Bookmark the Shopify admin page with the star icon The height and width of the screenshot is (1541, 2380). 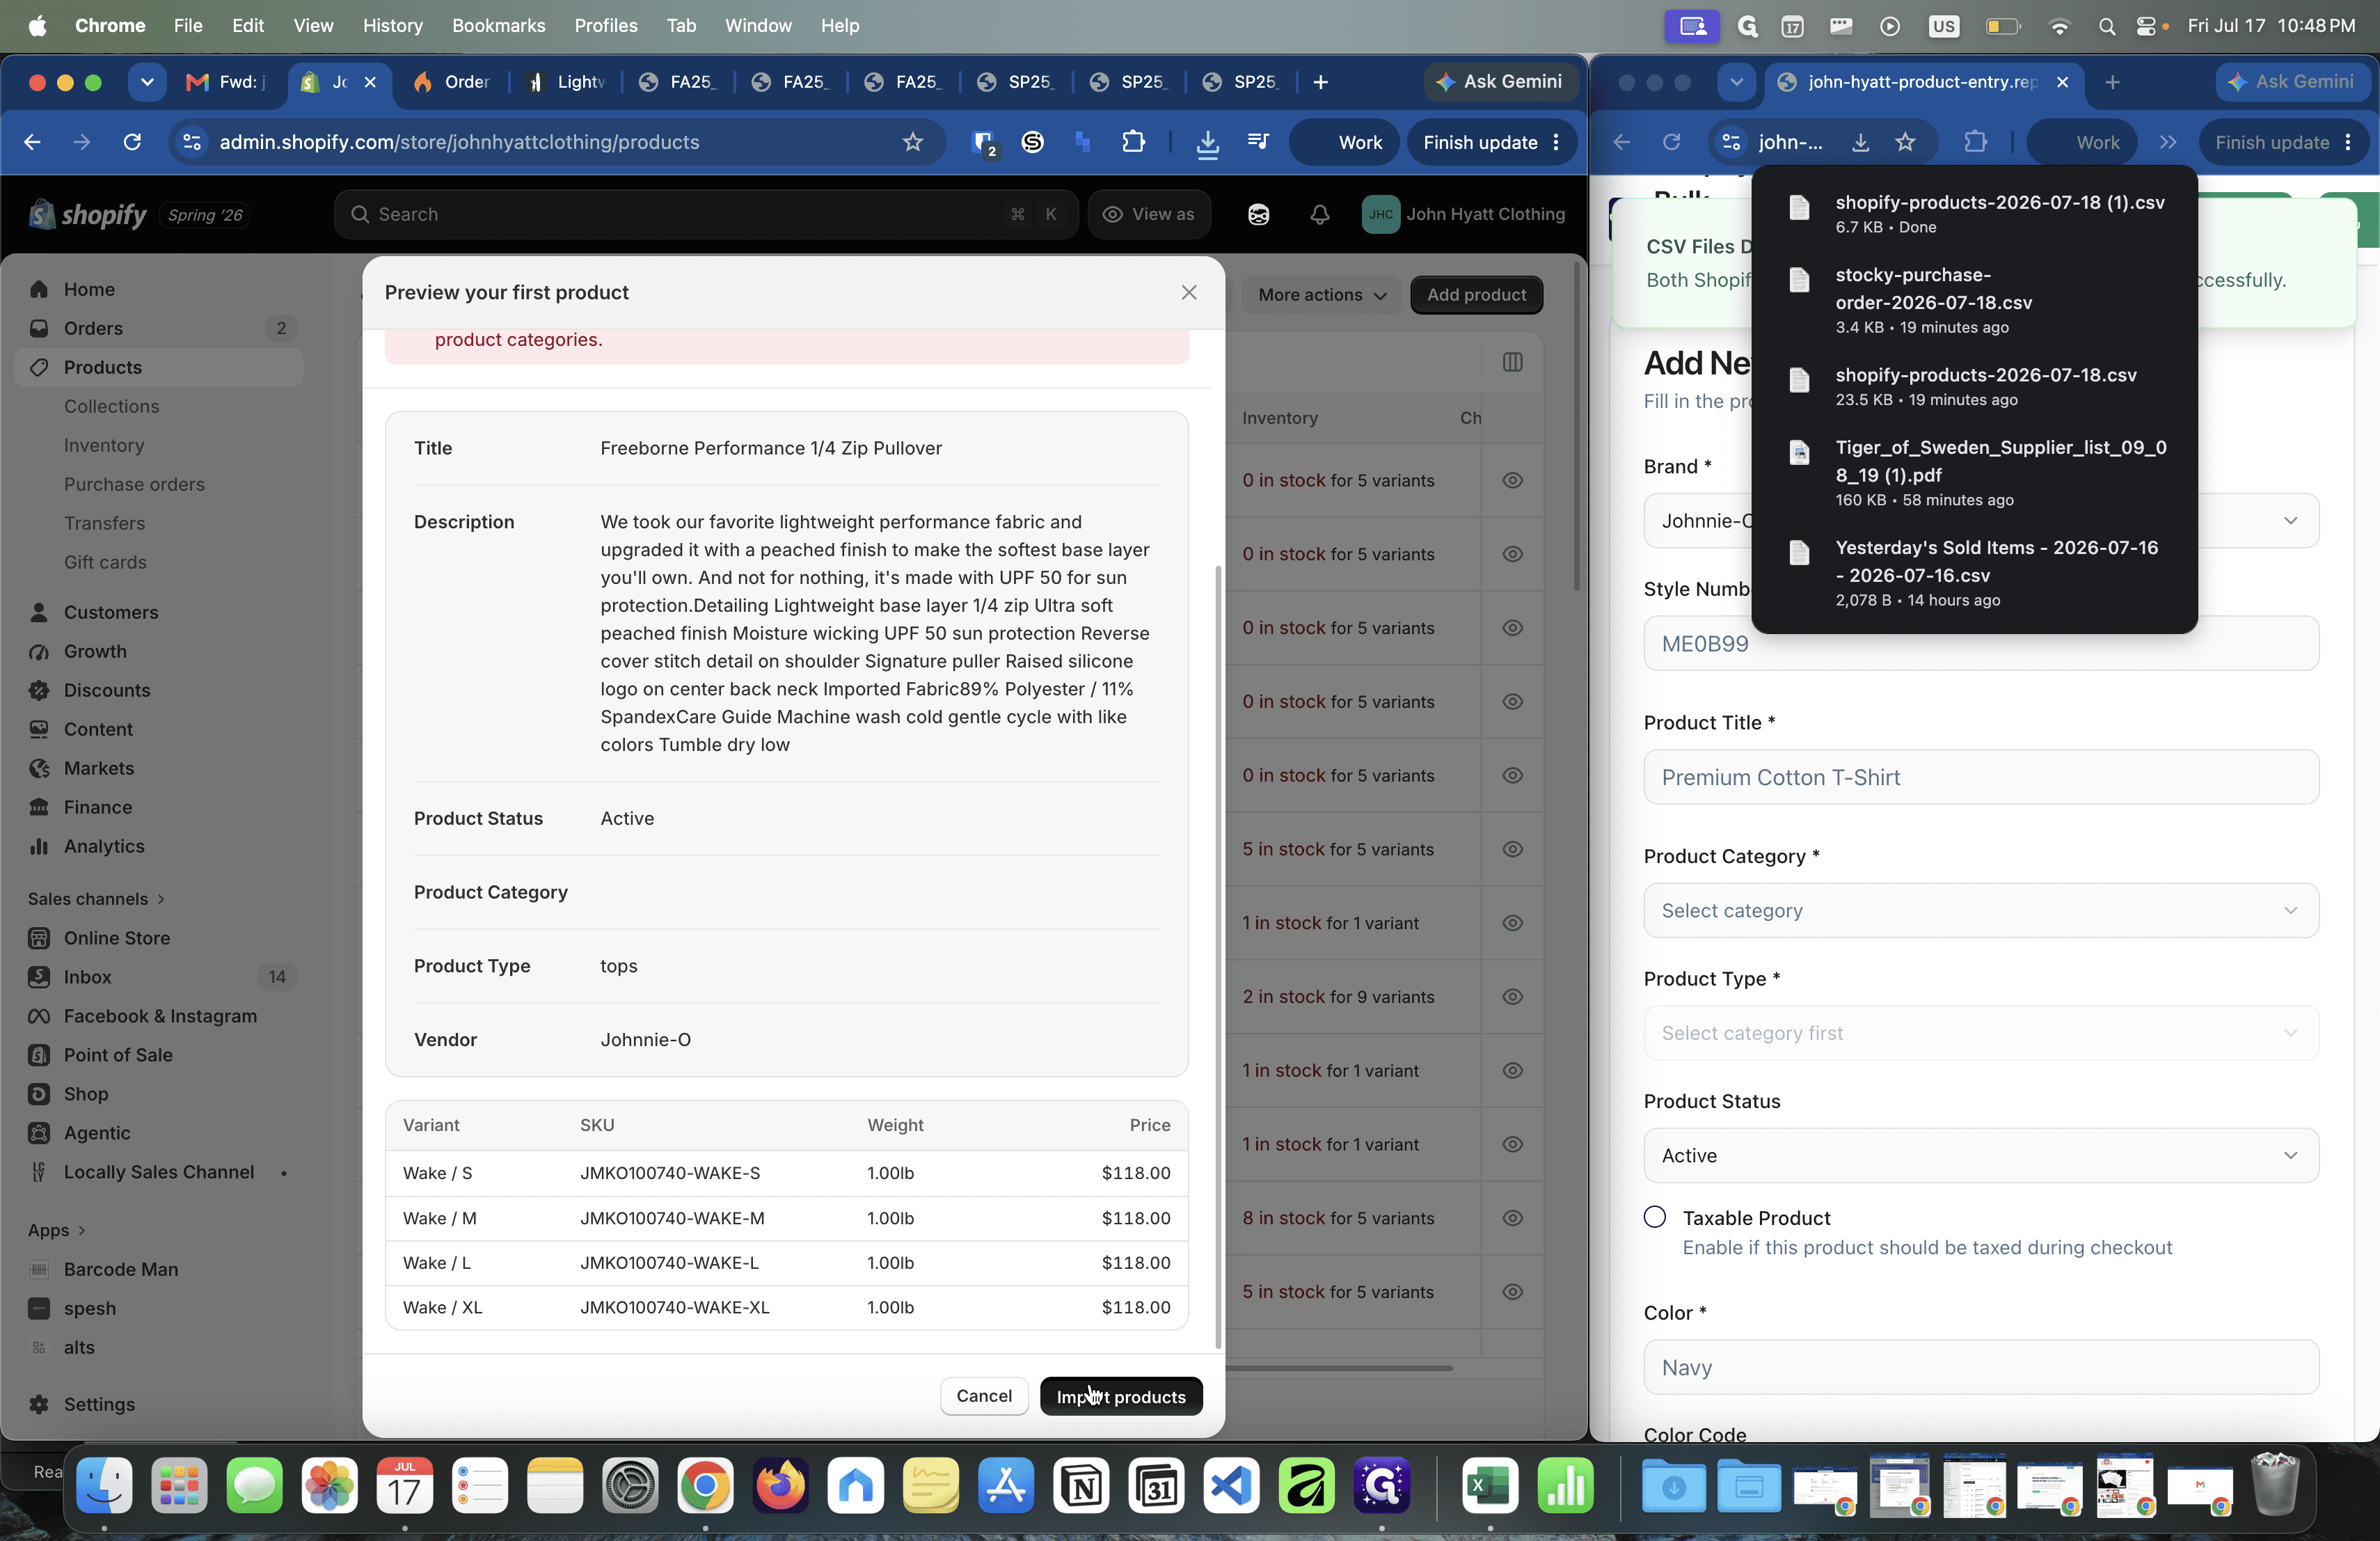click(912, 142)
